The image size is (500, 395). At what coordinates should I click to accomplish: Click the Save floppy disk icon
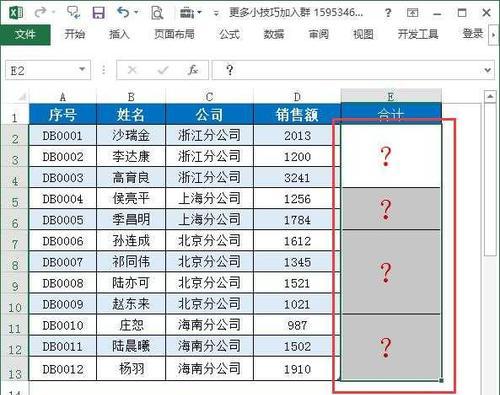tap(98, 13)
